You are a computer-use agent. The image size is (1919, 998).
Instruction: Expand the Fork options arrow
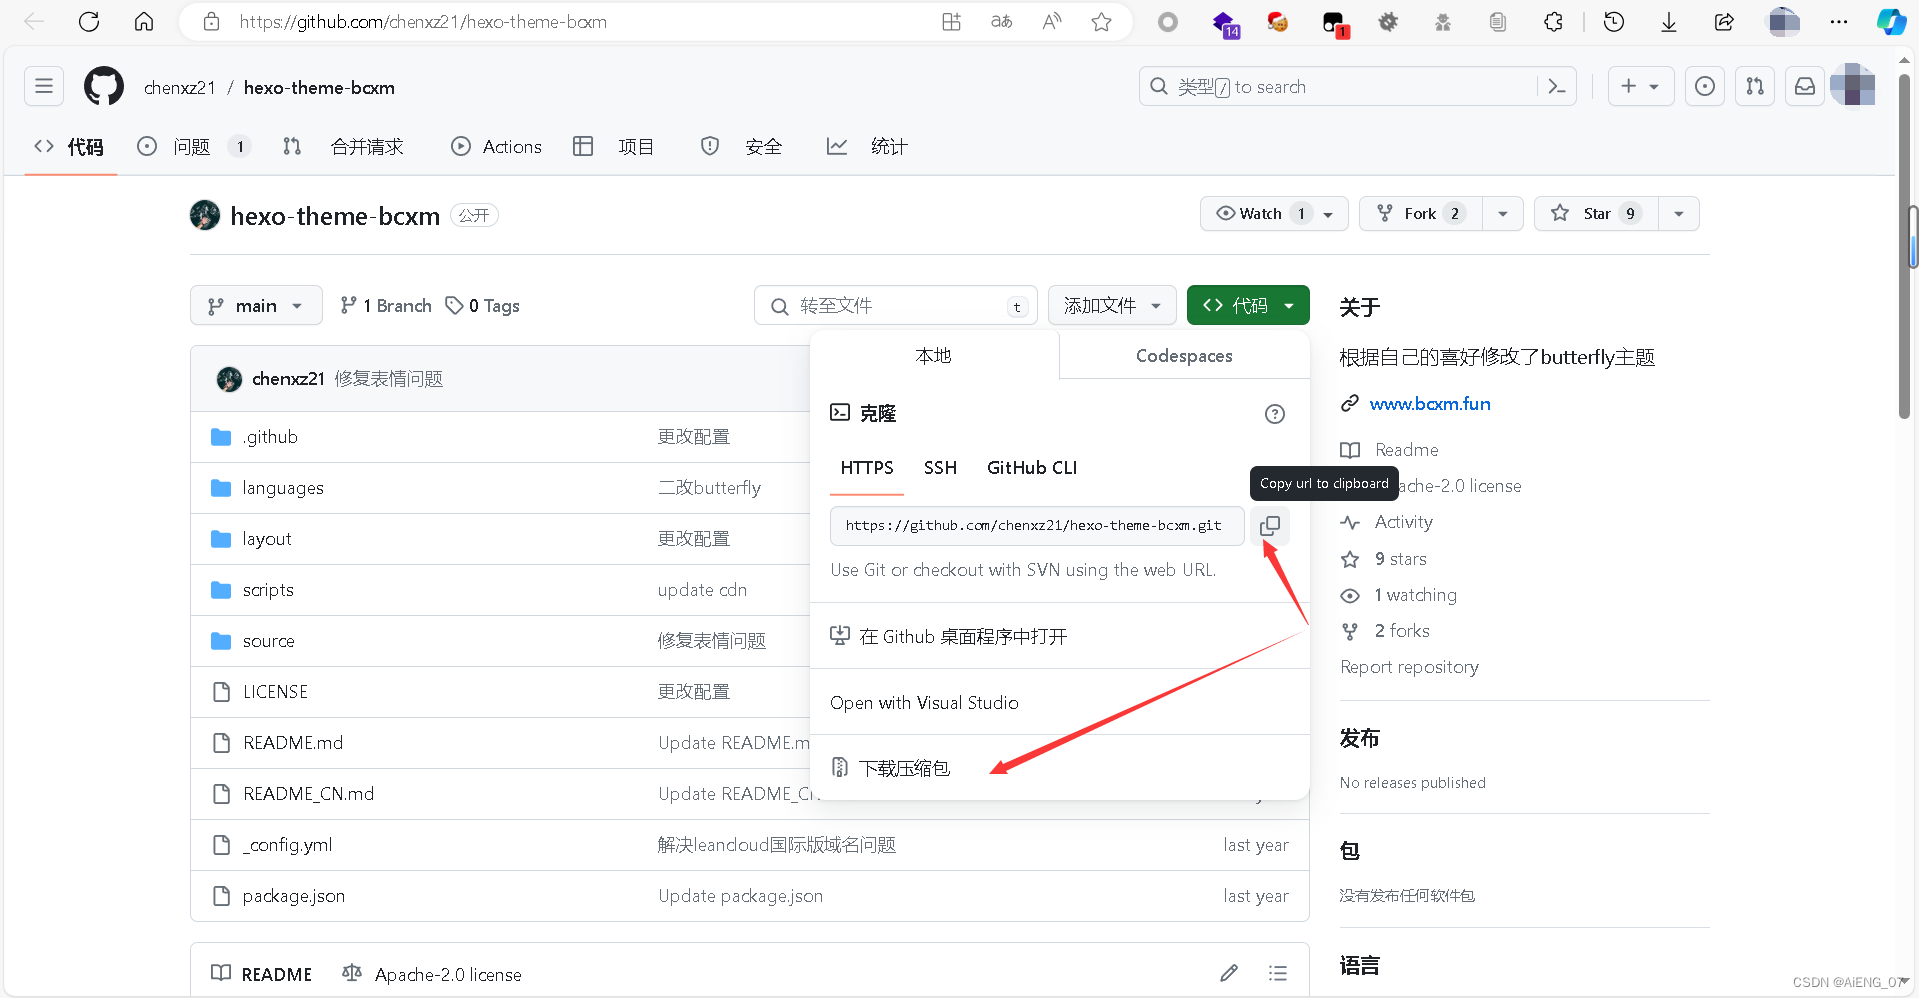pyautogui.click(x=1502, y=213)
